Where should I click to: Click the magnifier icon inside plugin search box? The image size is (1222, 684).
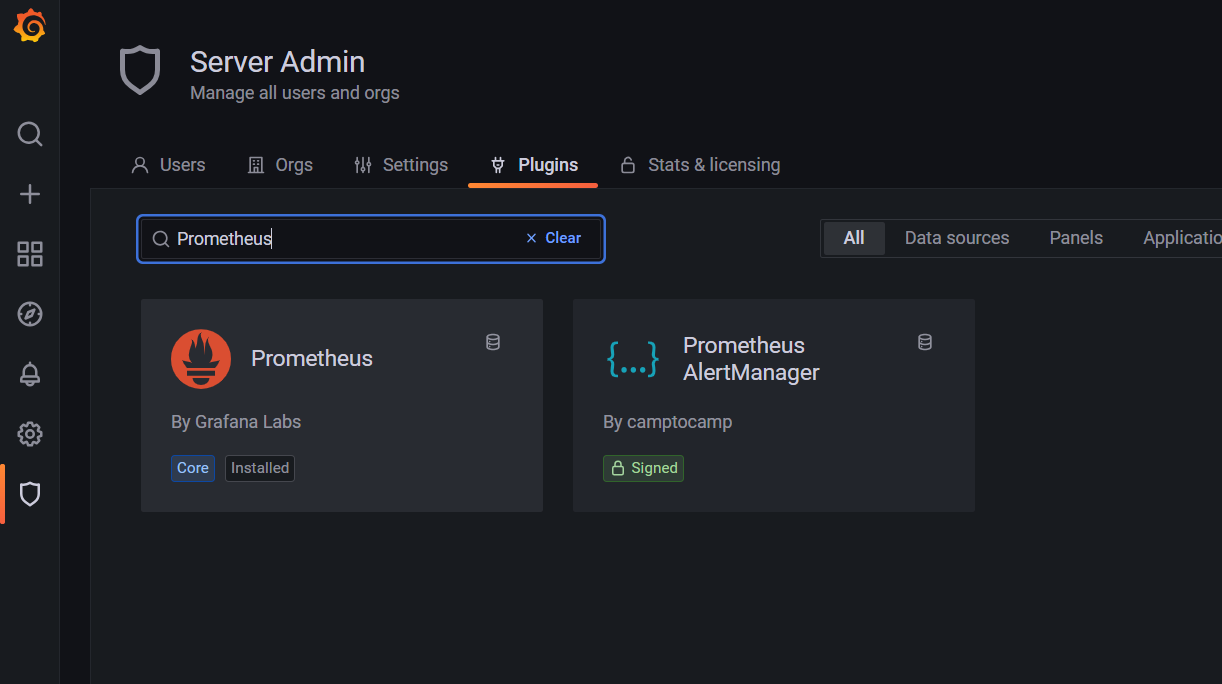[160, 239]
